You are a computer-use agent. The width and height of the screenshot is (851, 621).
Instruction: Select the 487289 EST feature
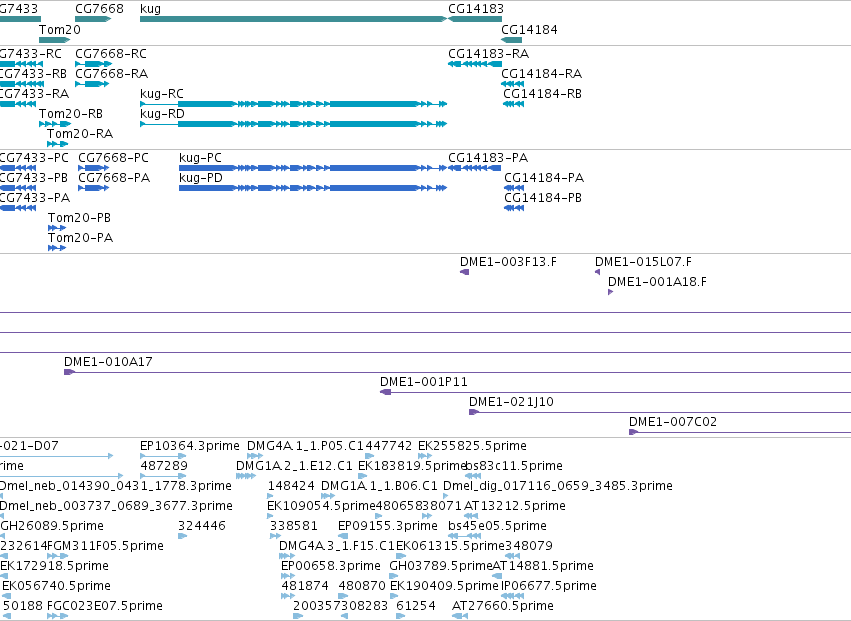coord(163,476)
